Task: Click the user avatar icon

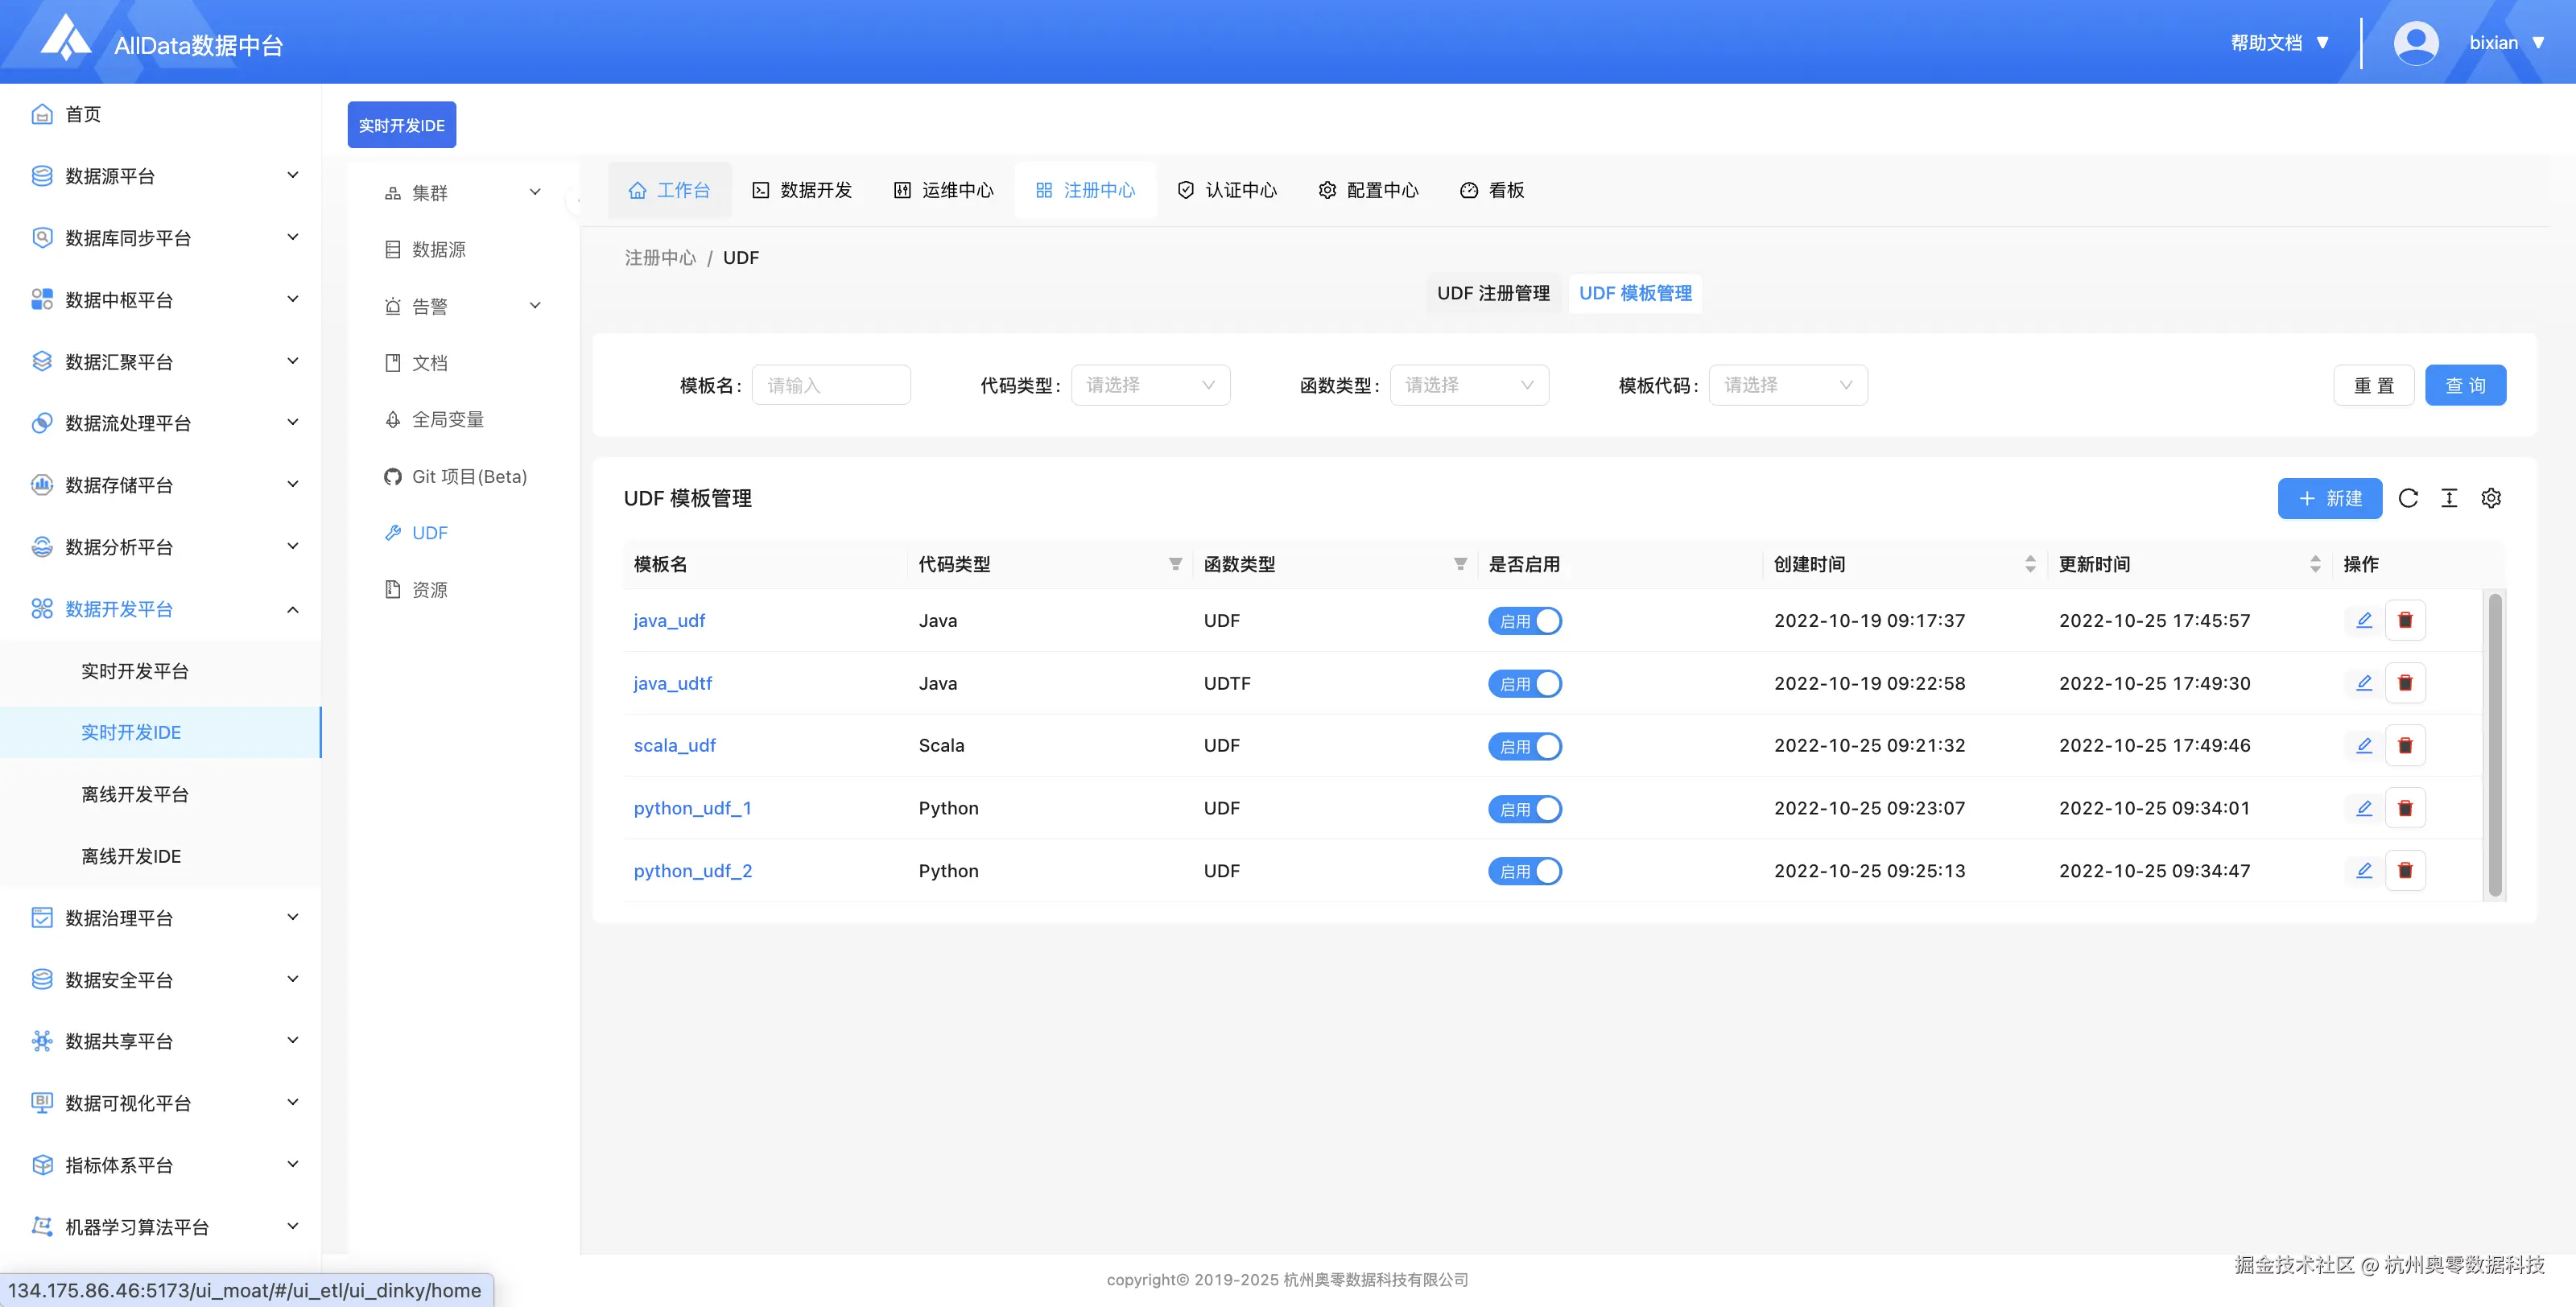Action: tap(2415, 43)
